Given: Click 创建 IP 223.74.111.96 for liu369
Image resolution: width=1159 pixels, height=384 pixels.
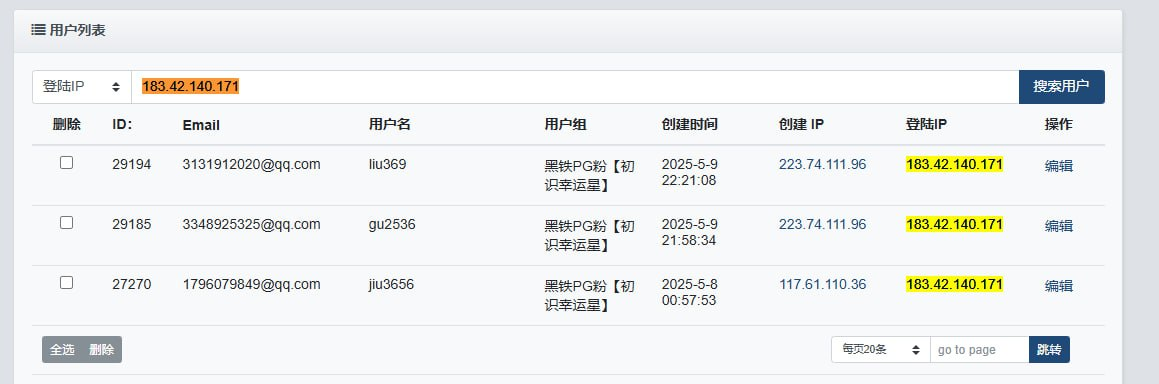Looking at the screenshot, I should tap(823, 165).
